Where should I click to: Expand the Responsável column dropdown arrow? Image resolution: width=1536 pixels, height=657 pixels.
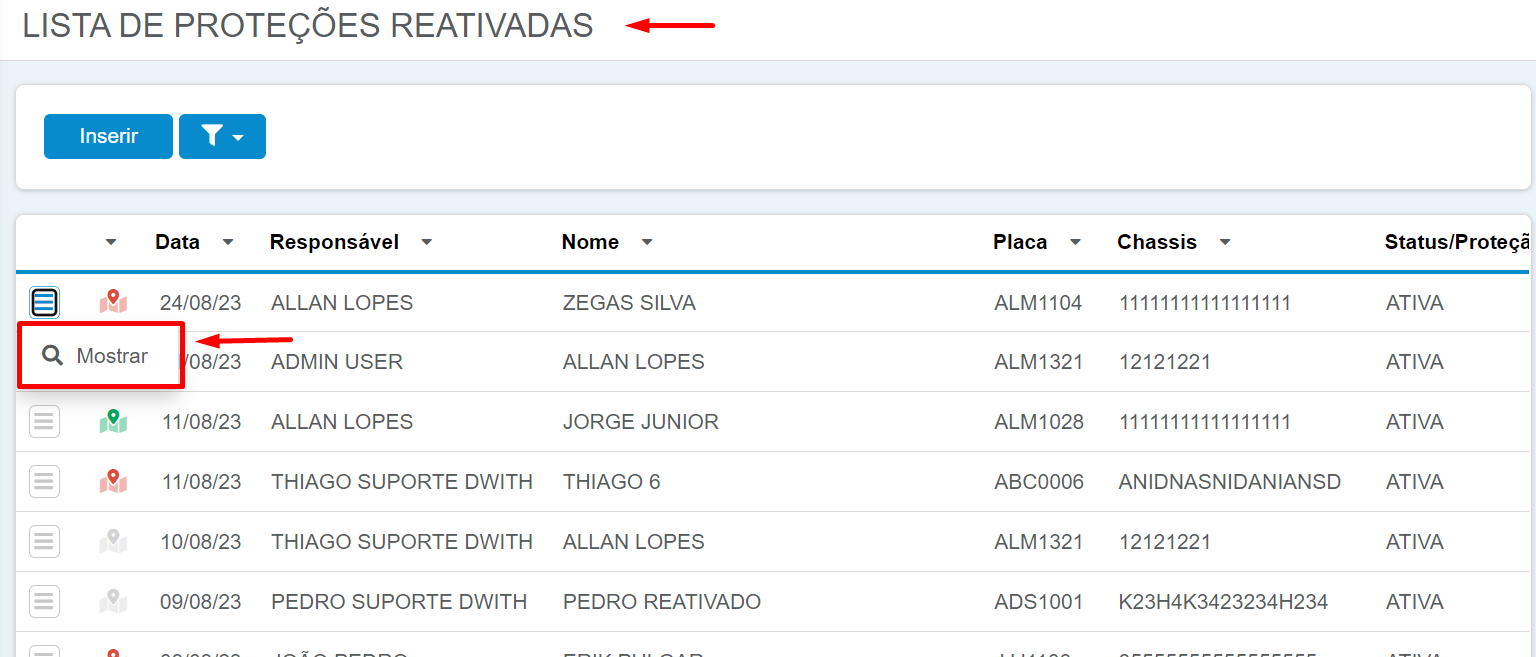tap(427, 242)
